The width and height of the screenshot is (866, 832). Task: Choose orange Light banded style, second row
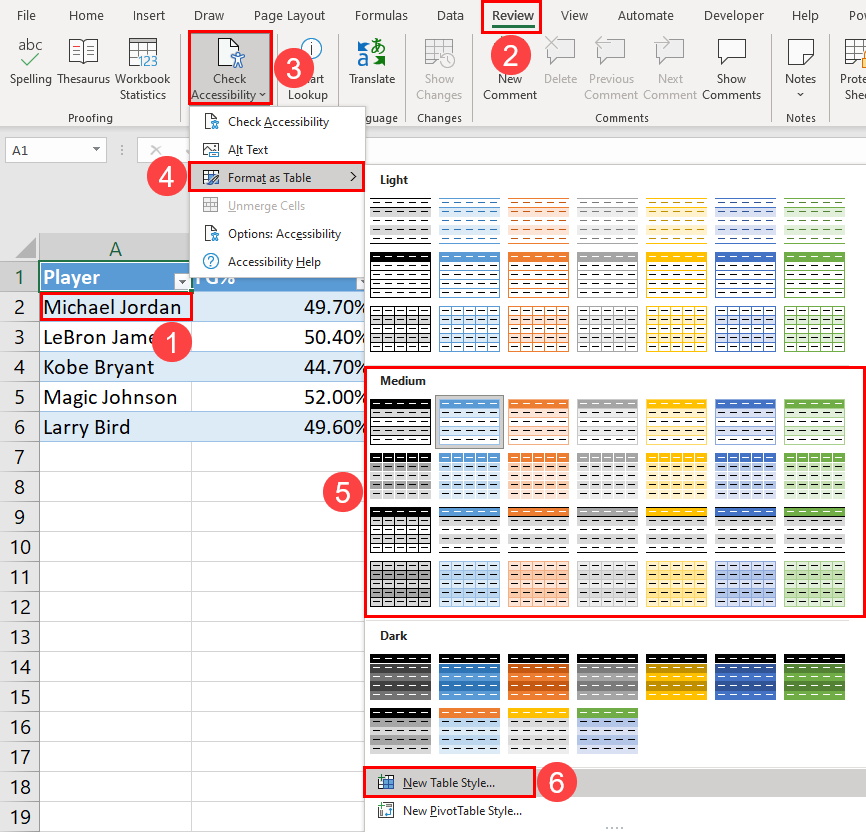pos(538,275)
